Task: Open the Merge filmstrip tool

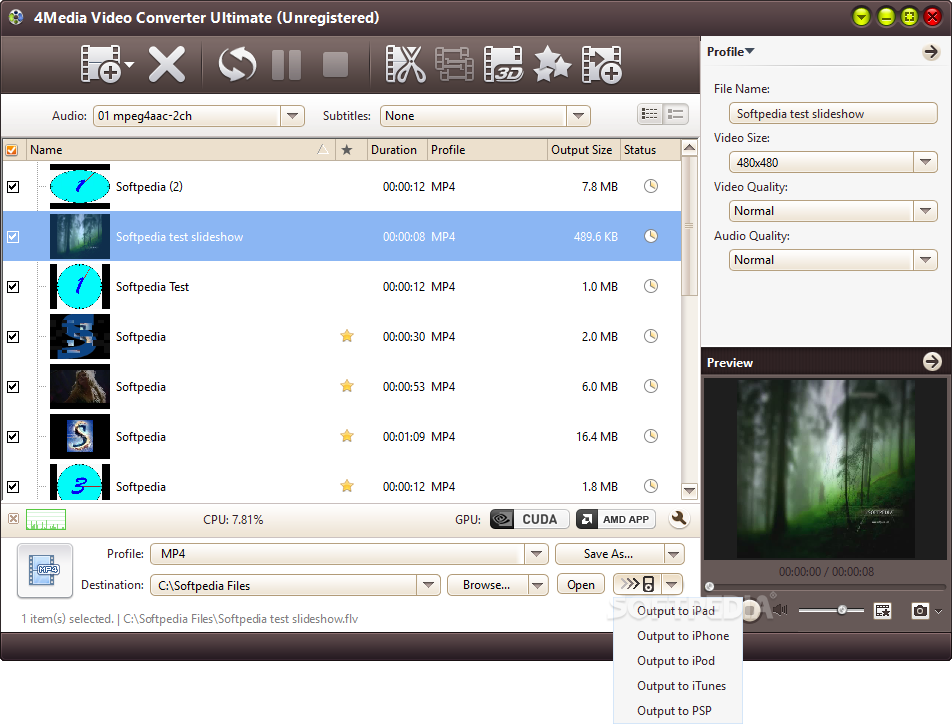Action: (454, 64)
